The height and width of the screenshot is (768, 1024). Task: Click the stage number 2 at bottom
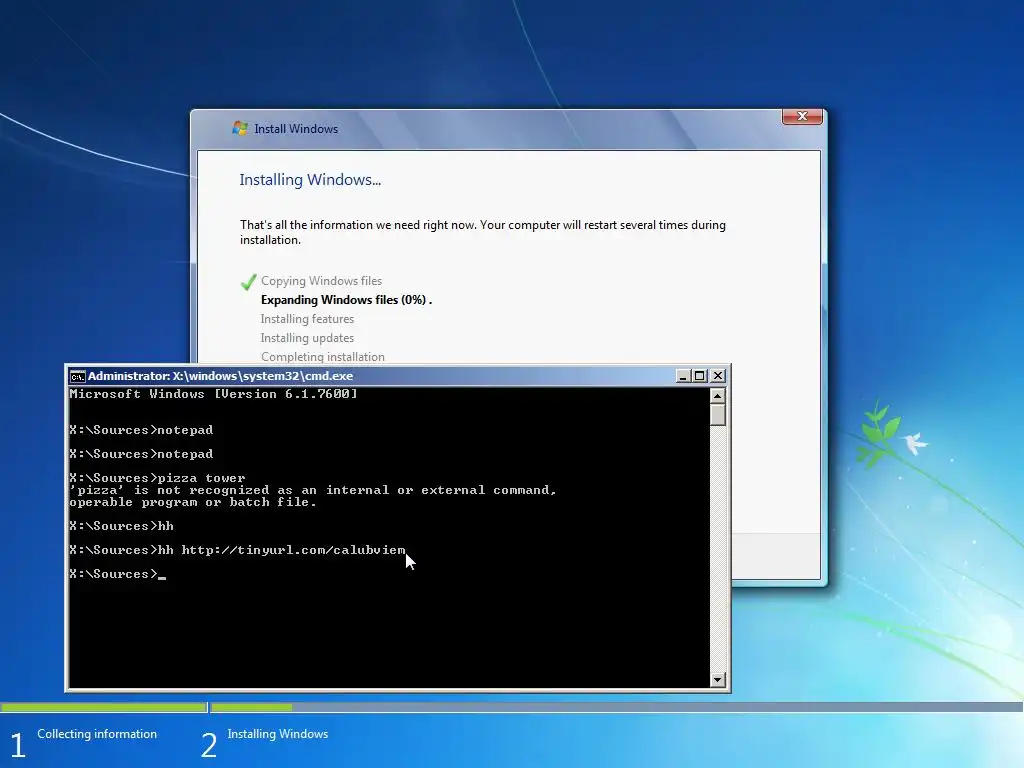[209, 745]
